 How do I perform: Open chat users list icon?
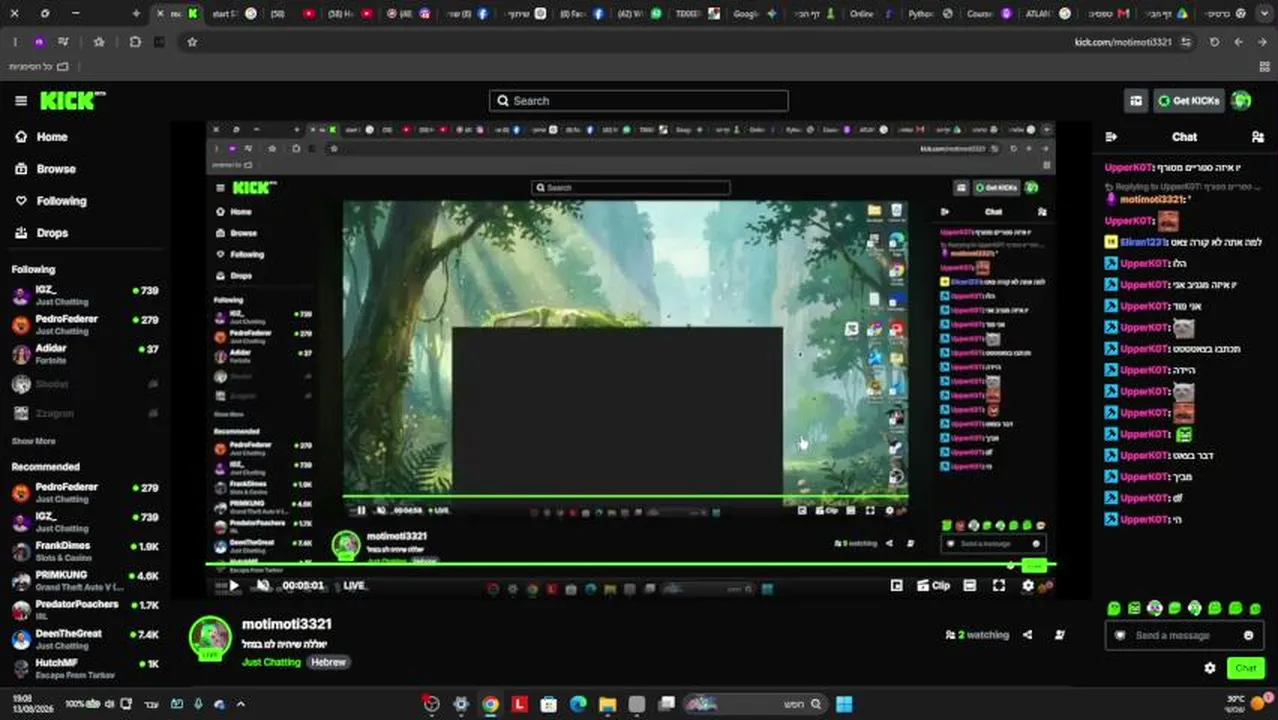1258,137
